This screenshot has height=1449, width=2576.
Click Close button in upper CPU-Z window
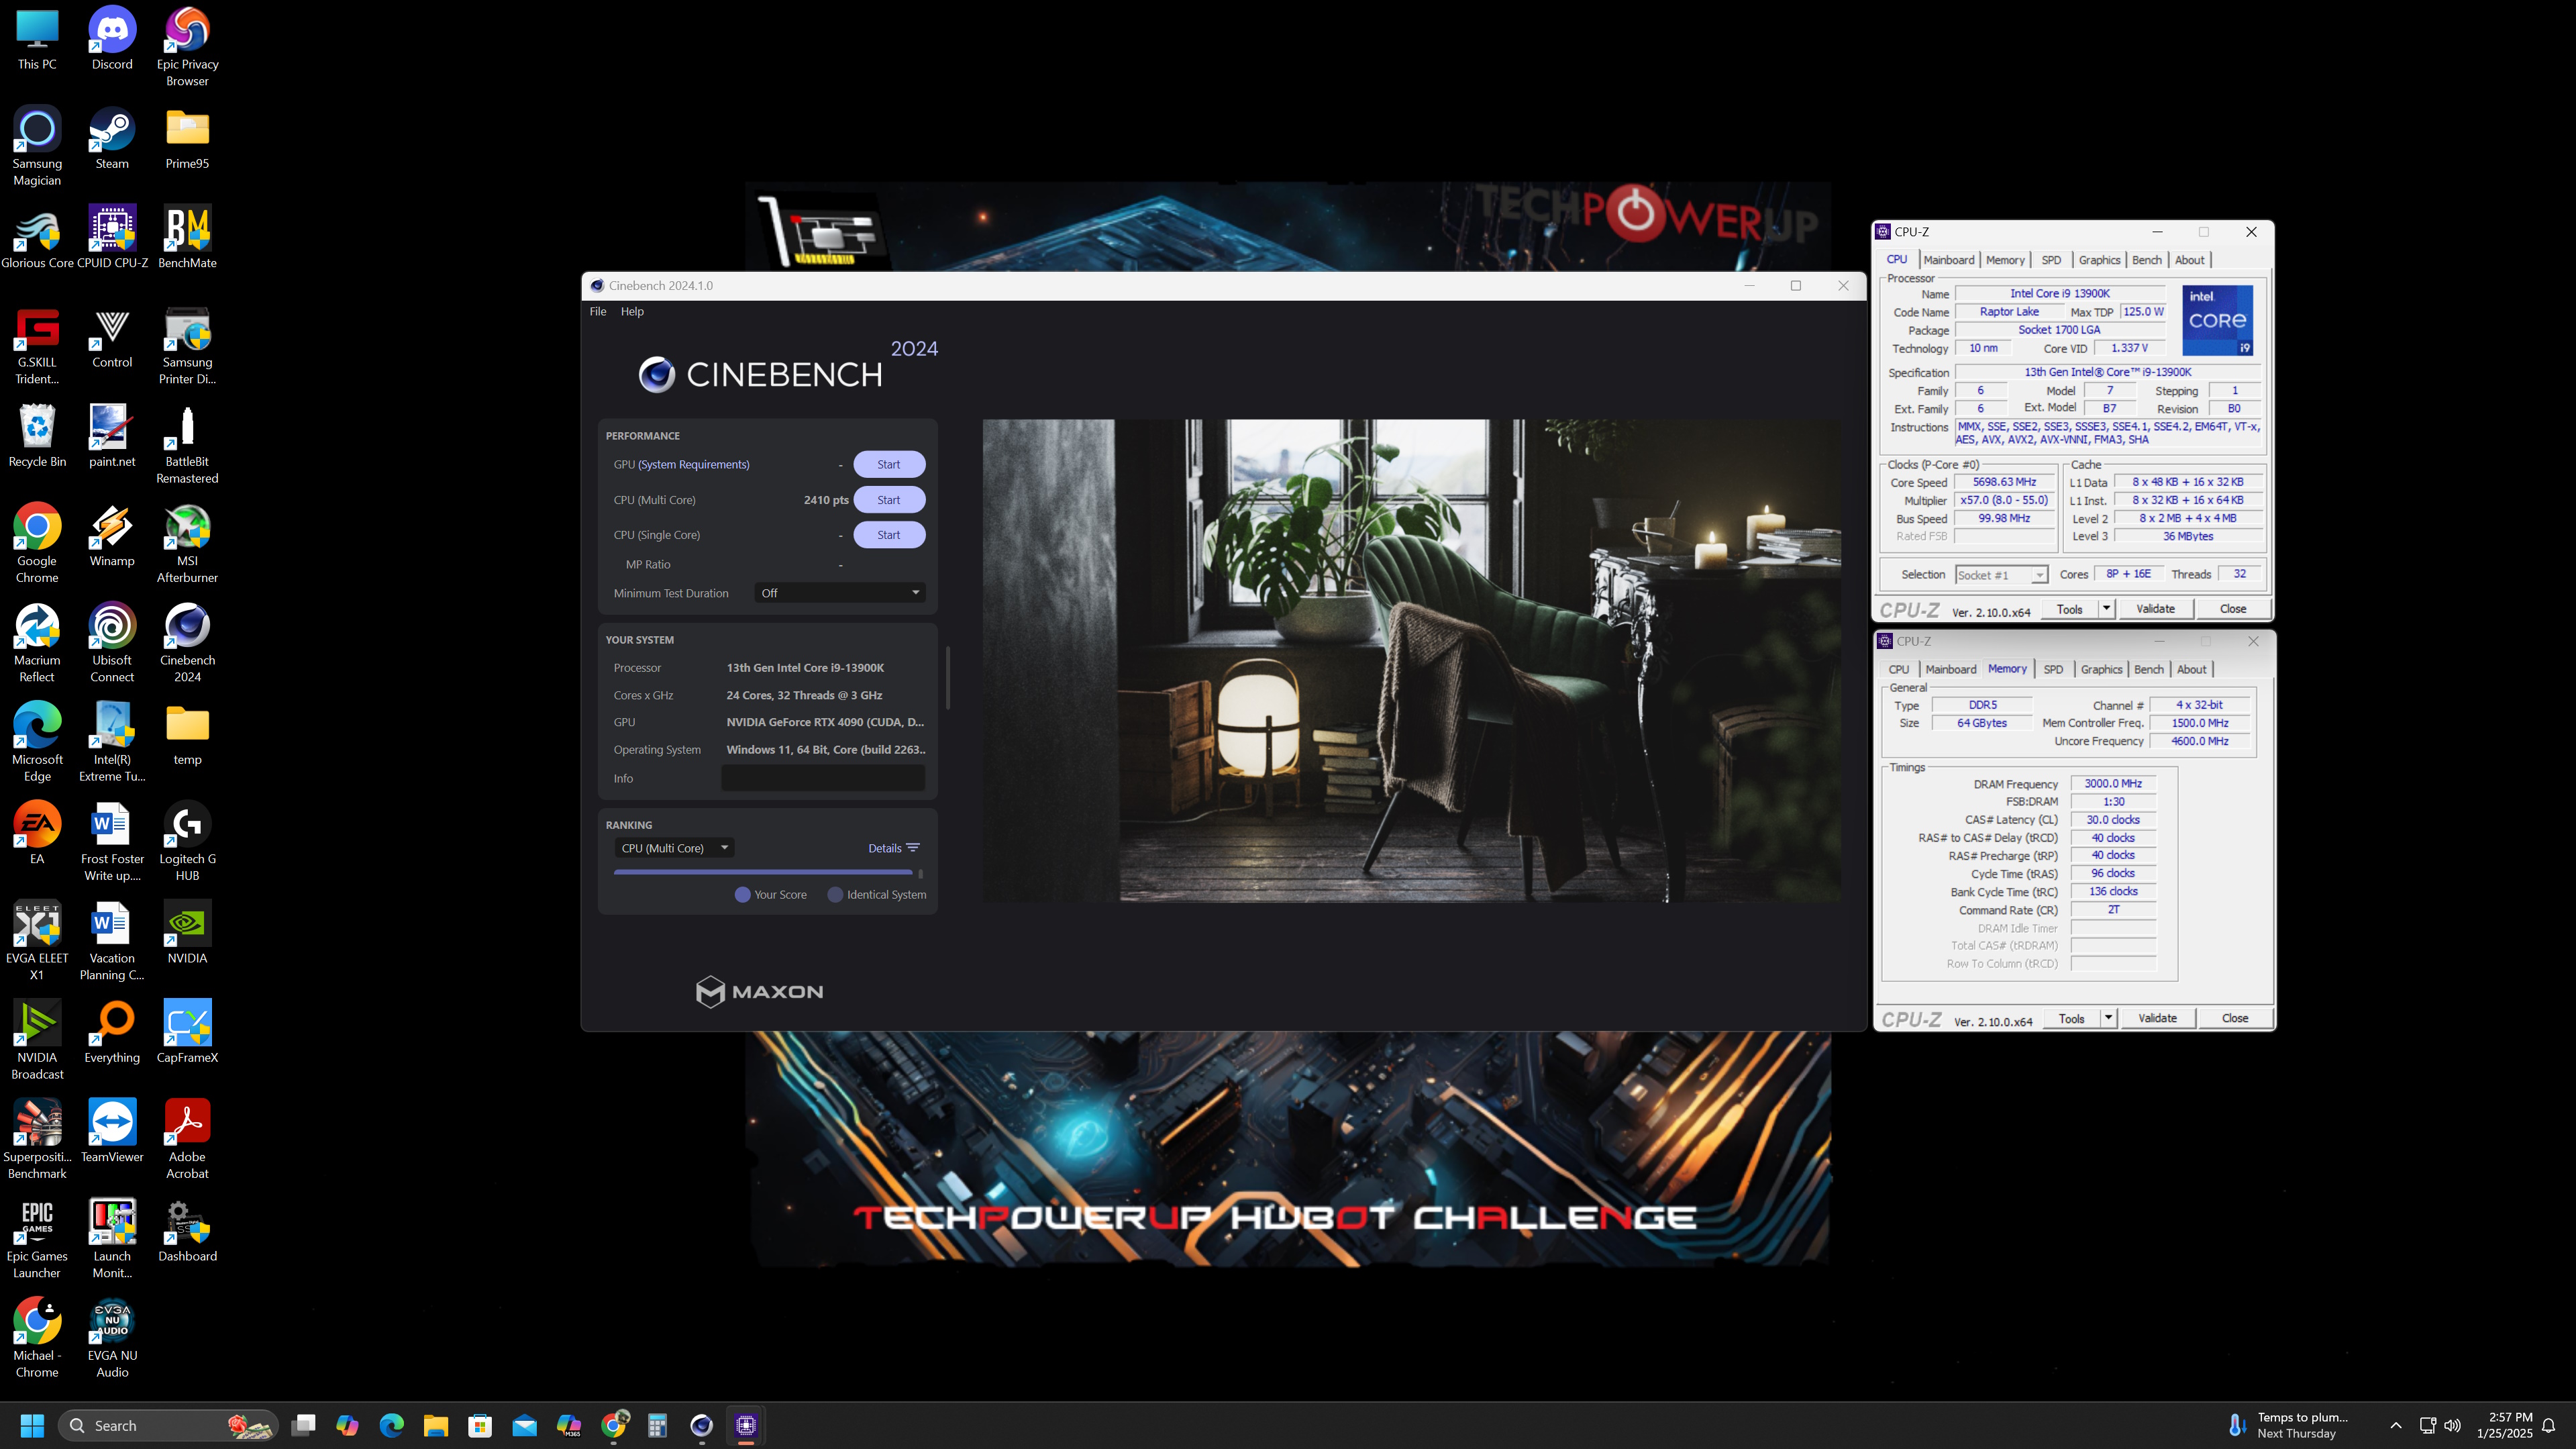pos(2232,608)
